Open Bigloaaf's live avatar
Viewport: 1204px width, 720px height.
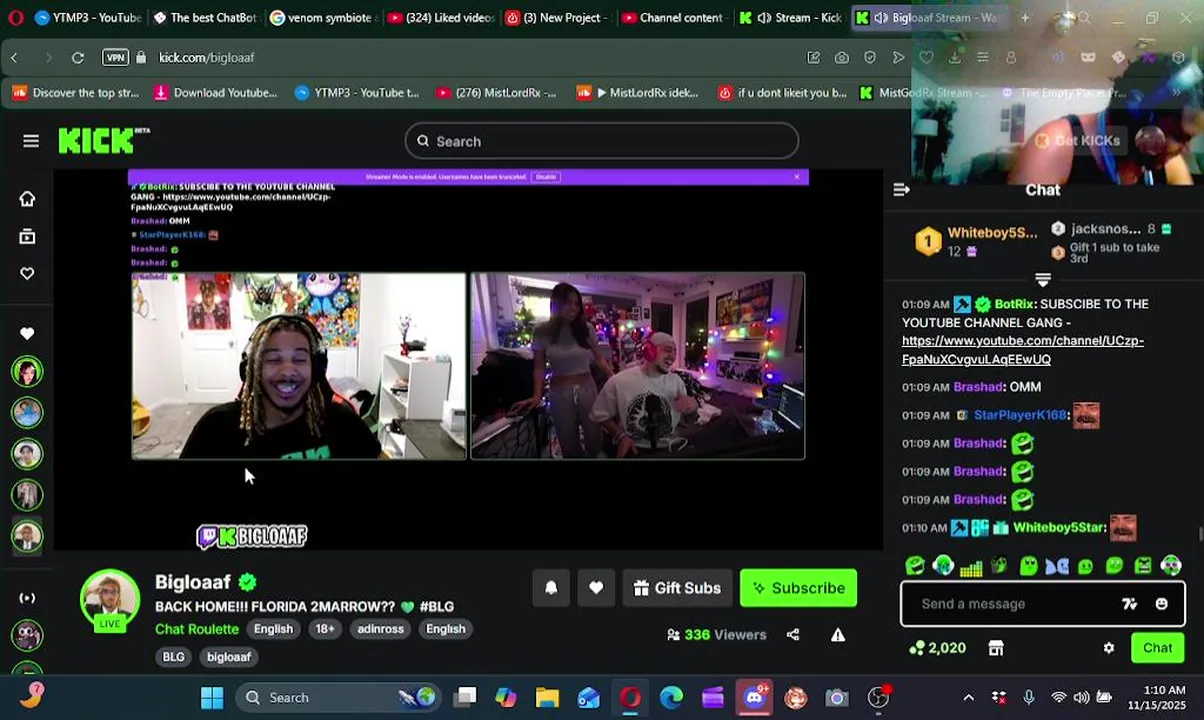(x=110, y=600)
